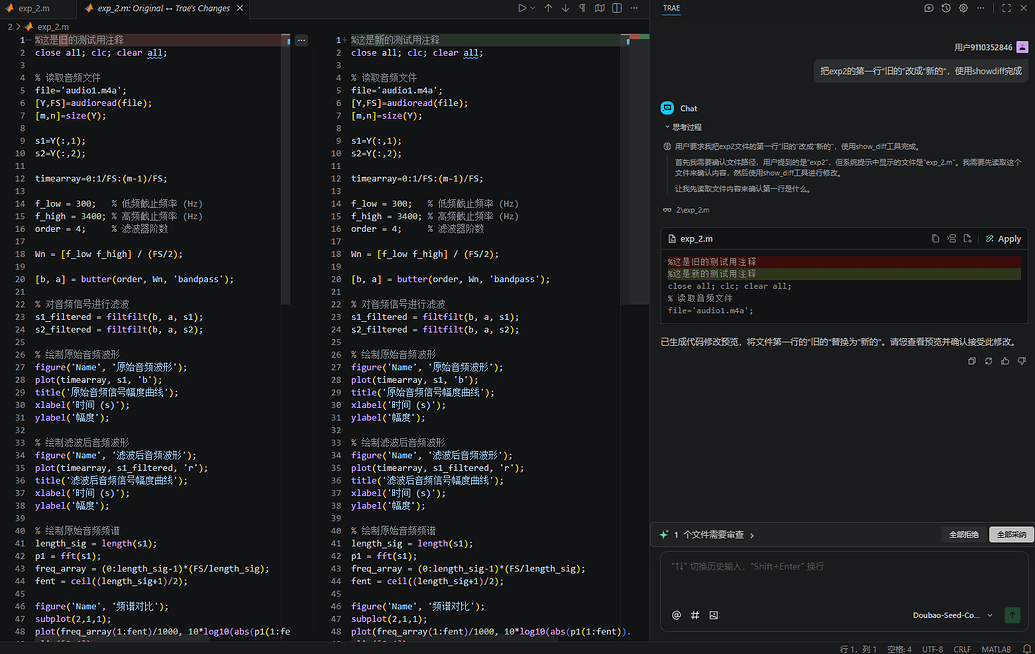Change line ending sequence CRLF
This screenshot has height=654, width=1035.
pos(962,649)
